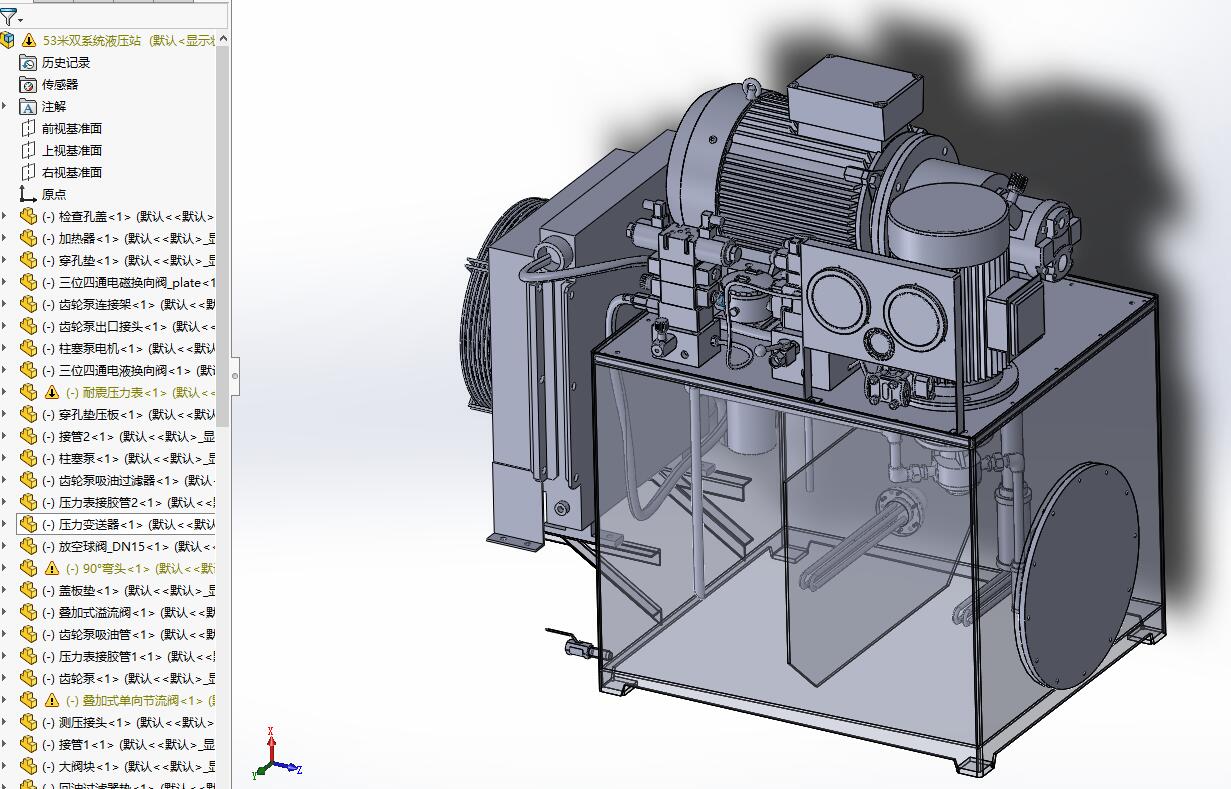Expand the 测压接头<1> component node

(x=5, y=722)
